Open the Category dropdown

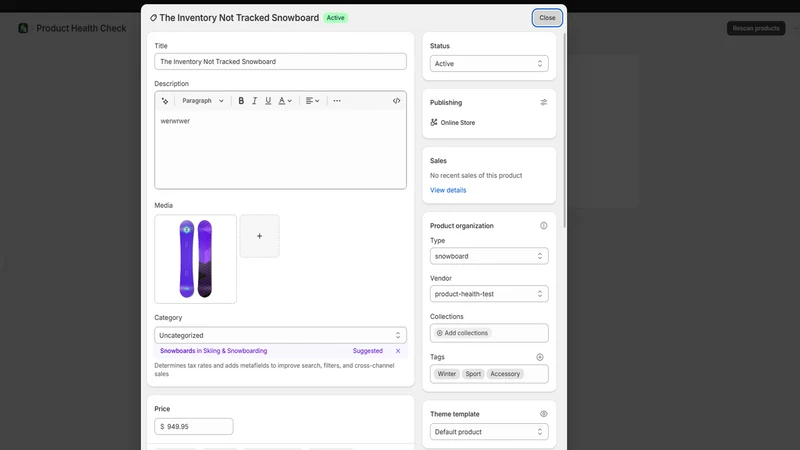coord(280,335)
